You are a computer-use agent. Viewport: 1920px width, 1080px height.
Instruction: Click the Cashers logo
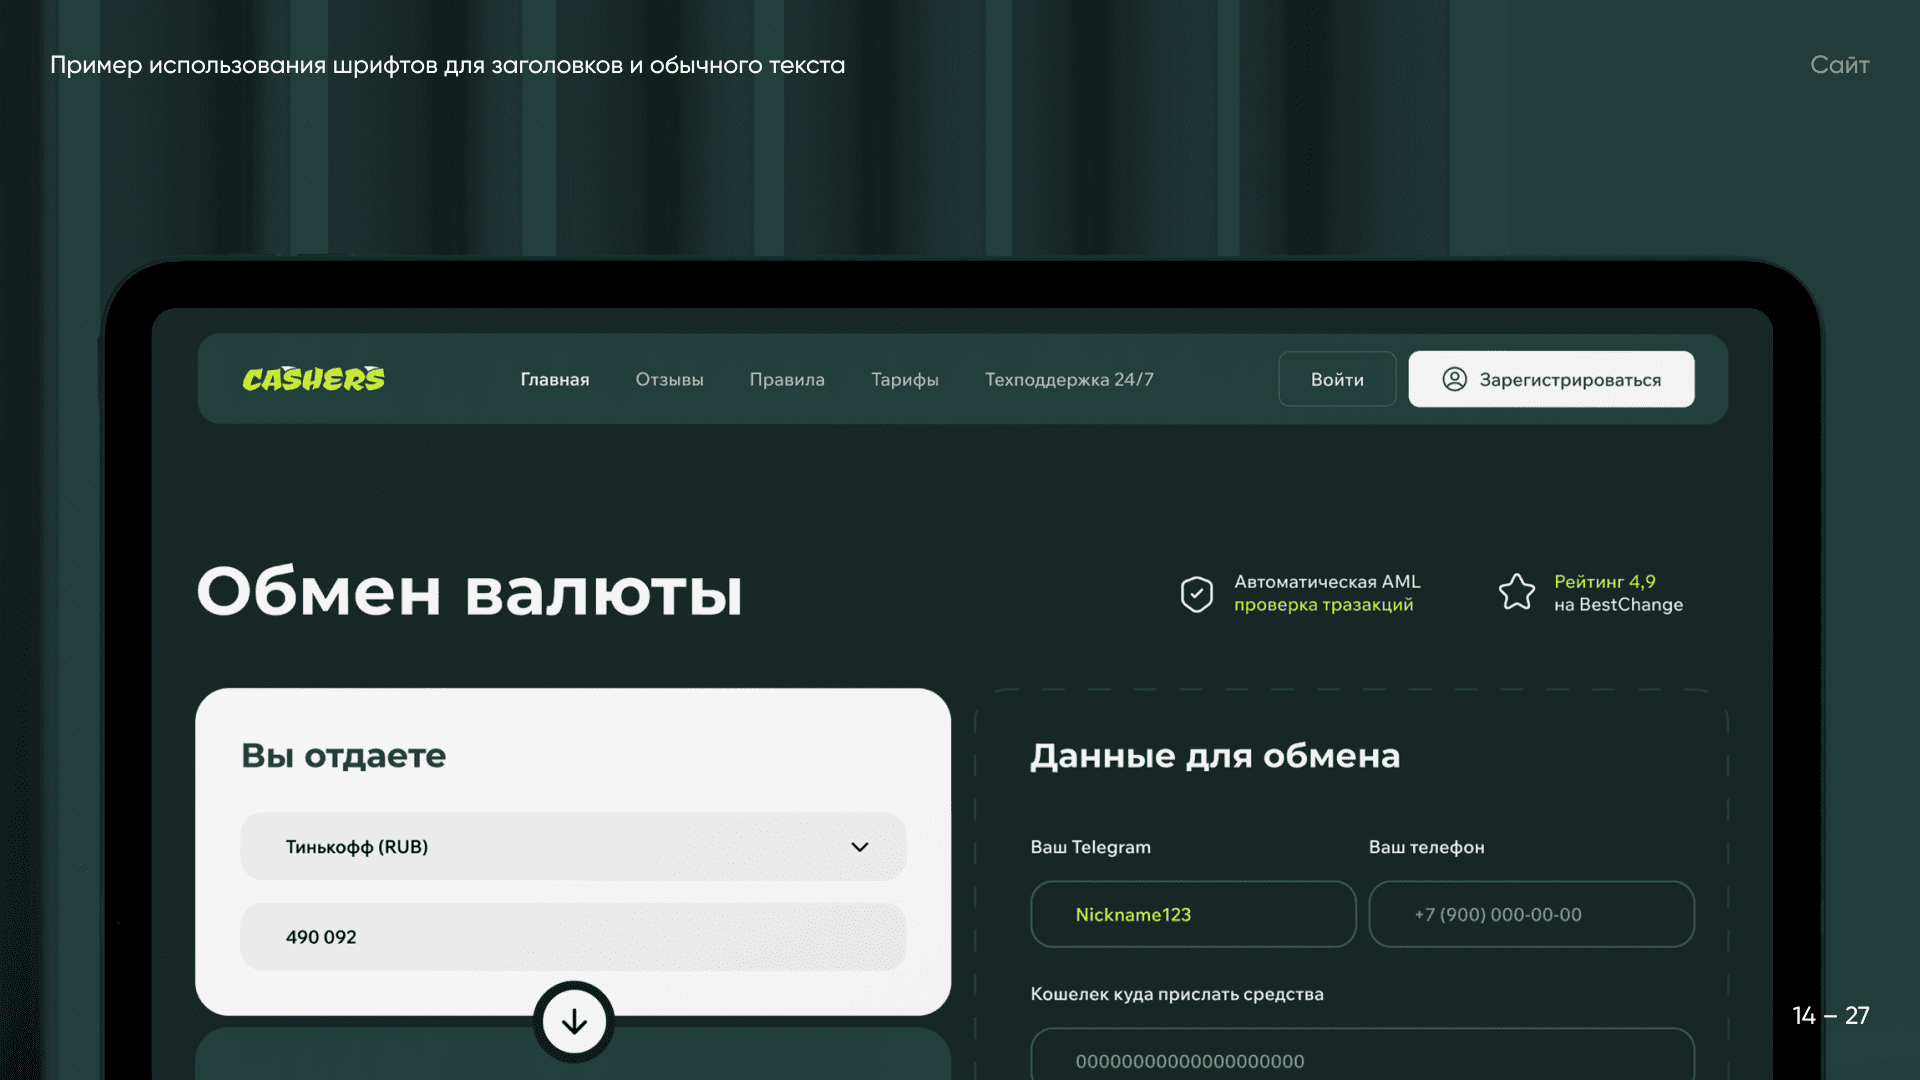tap(313, 379)
